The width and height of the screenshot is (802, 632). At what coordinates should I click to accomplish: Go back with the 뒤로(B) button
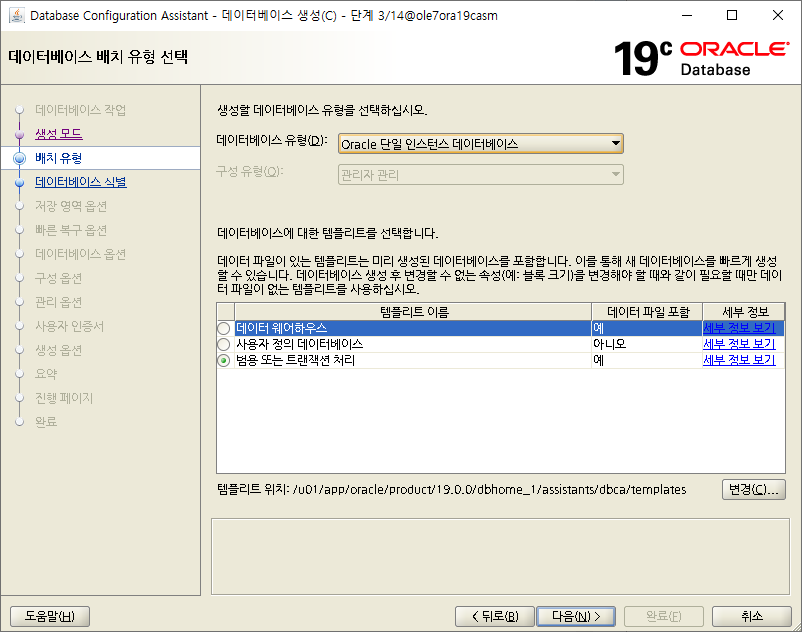[x=495, y=616]
